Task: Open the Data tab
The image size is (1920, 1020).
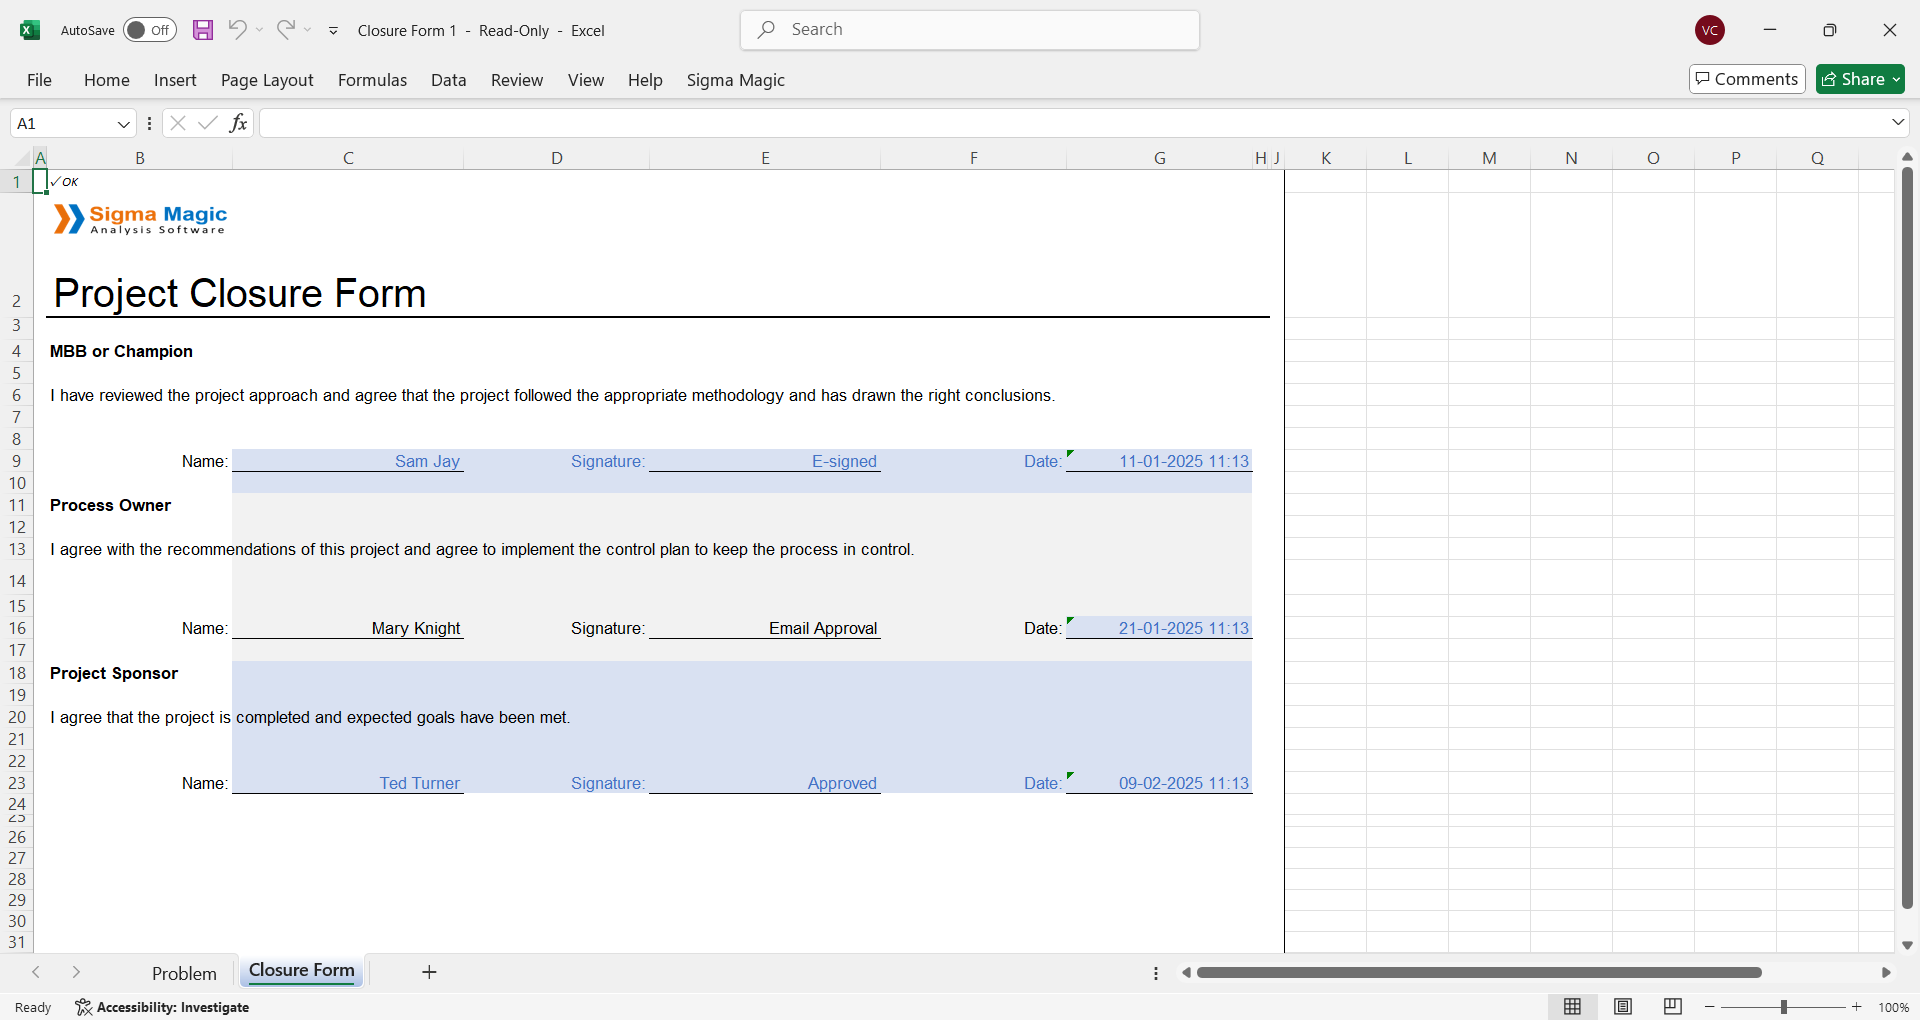Action: (449, 80)
